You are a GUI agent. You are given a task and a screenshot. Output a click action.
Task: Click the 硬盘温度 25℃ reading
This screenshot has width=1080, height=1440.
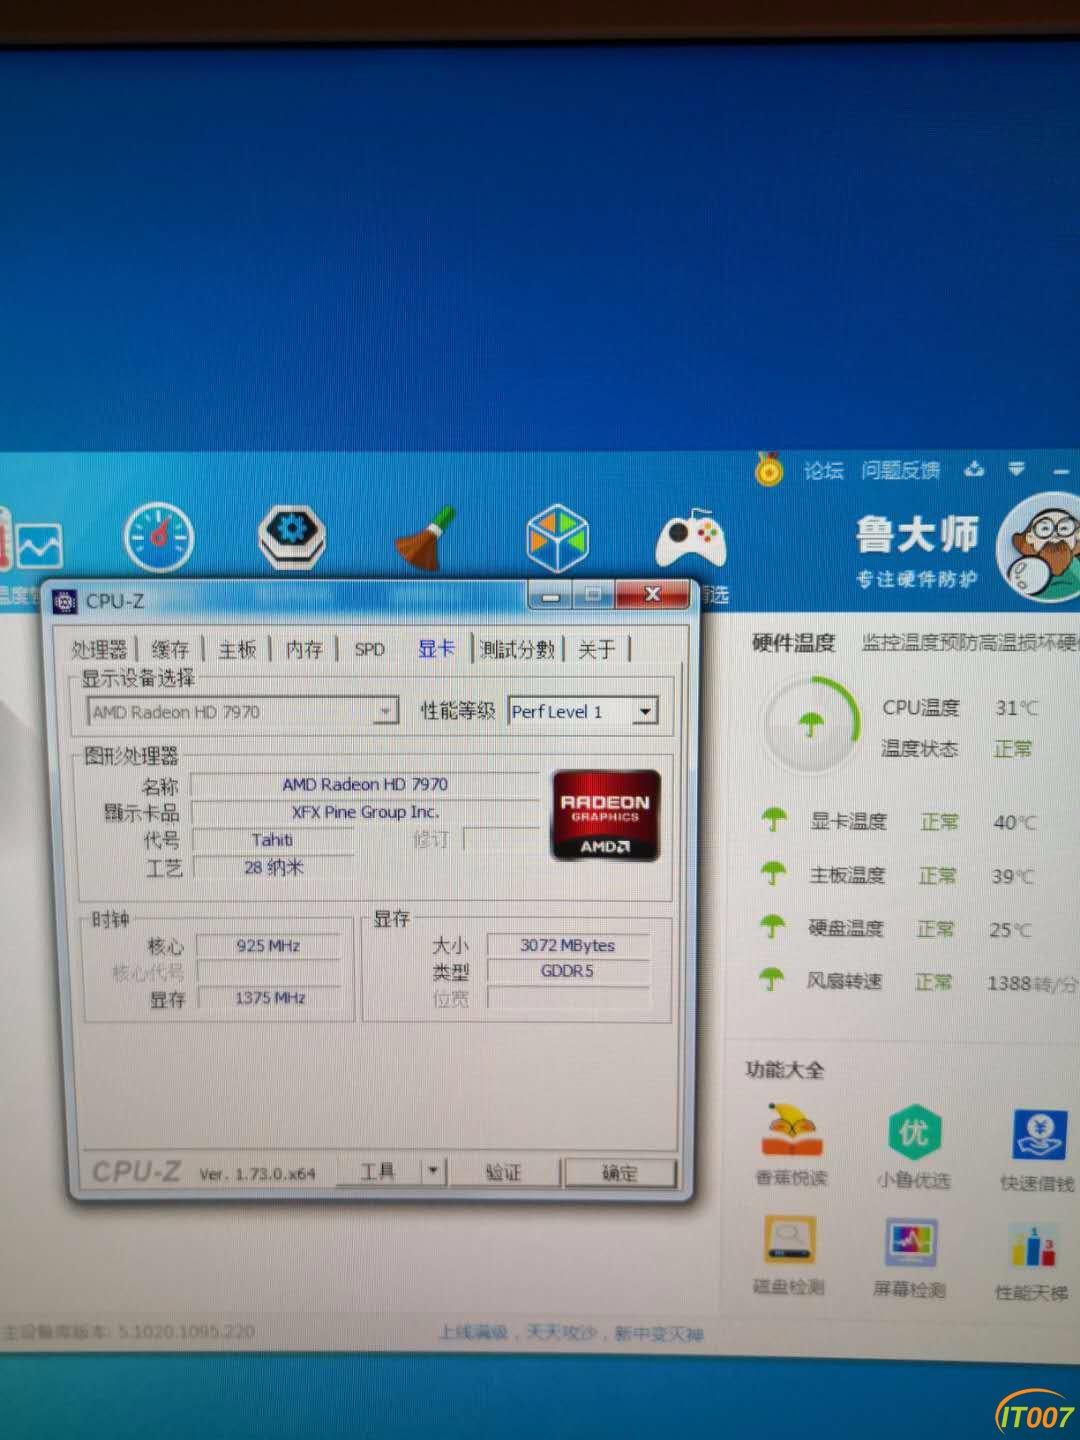click(1009, 930)
